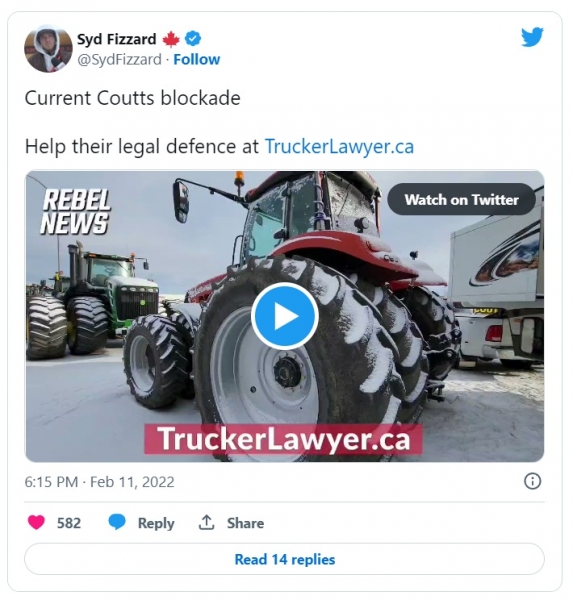This screenshot has width=573, height=600.
Task: Click the Twitter bird logo
Action: click(532, 37)
